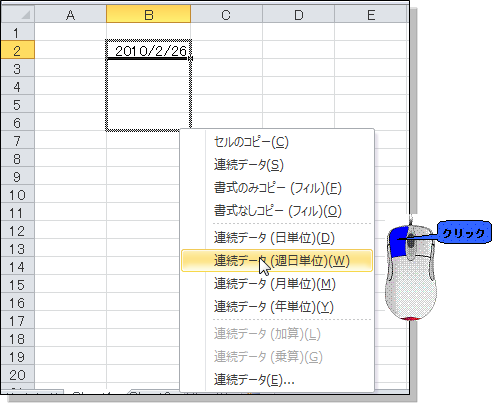The height and width of the screenshot is (403, 494).
Task: Select 連続データ(S) menu entry
Action: click(x=277, y=165)
